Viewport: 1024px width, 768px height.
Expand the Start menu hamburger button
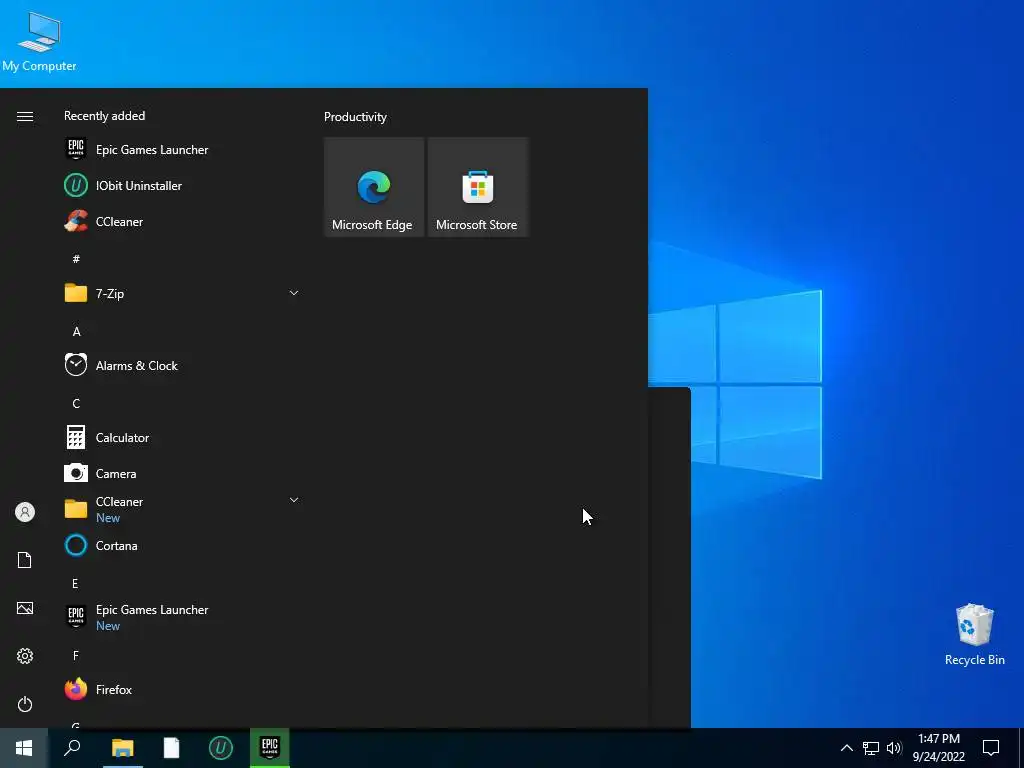(25, 116)
